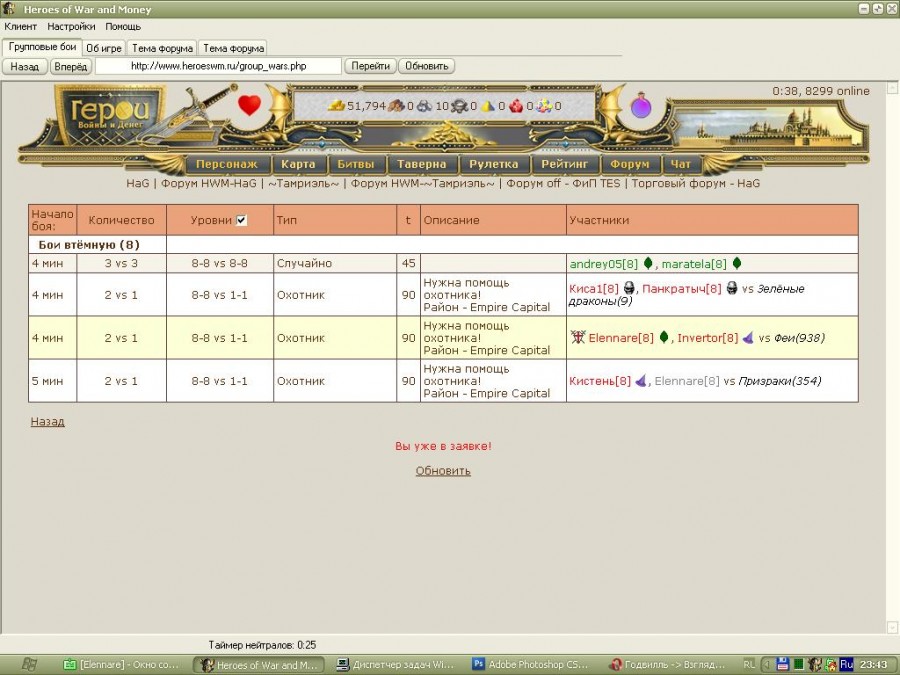
Task: Open Форум off - ФиП TES link
Action: [563, 183]
